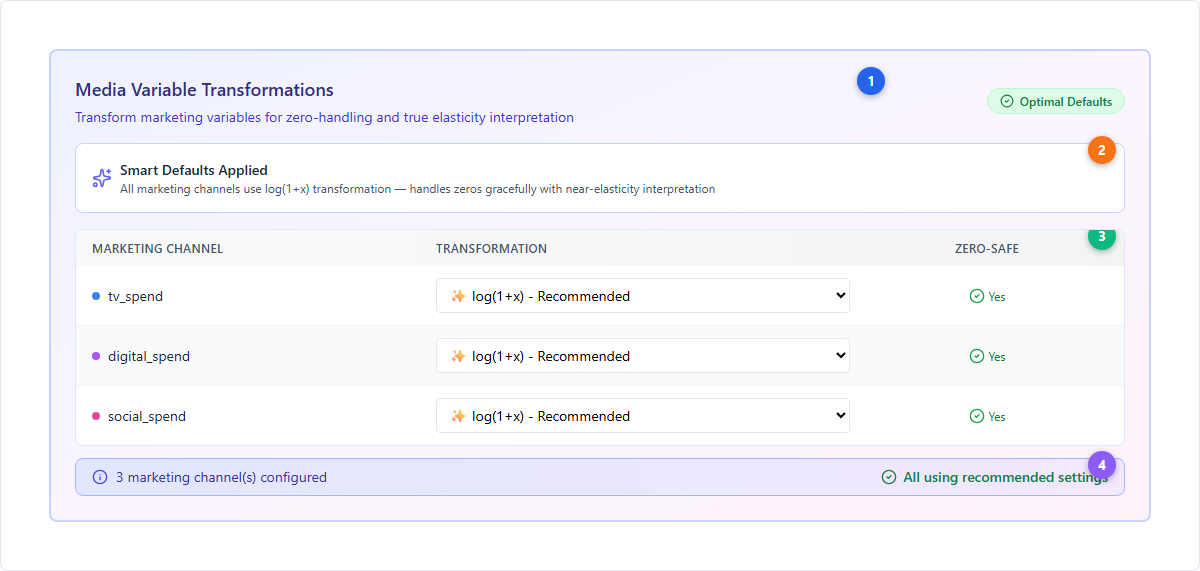Click the zero-safe check icon for tv_spend
The height and width of the screenshot is (571, 1200).
point(977,296)
